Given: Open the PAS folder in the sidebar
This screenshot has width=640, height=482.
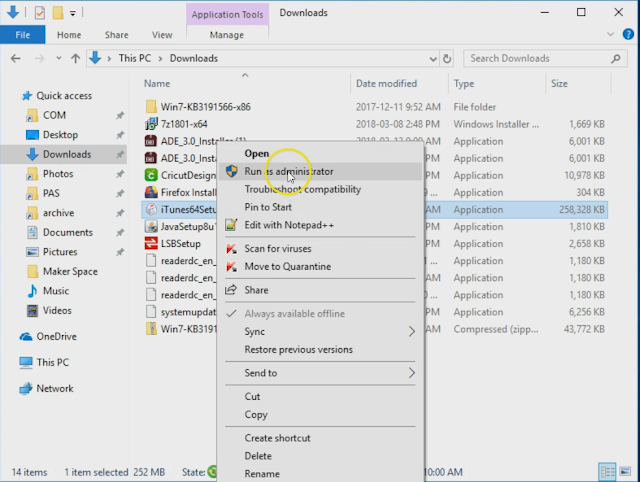Looking at the screenshot, I should click(51, 193).
